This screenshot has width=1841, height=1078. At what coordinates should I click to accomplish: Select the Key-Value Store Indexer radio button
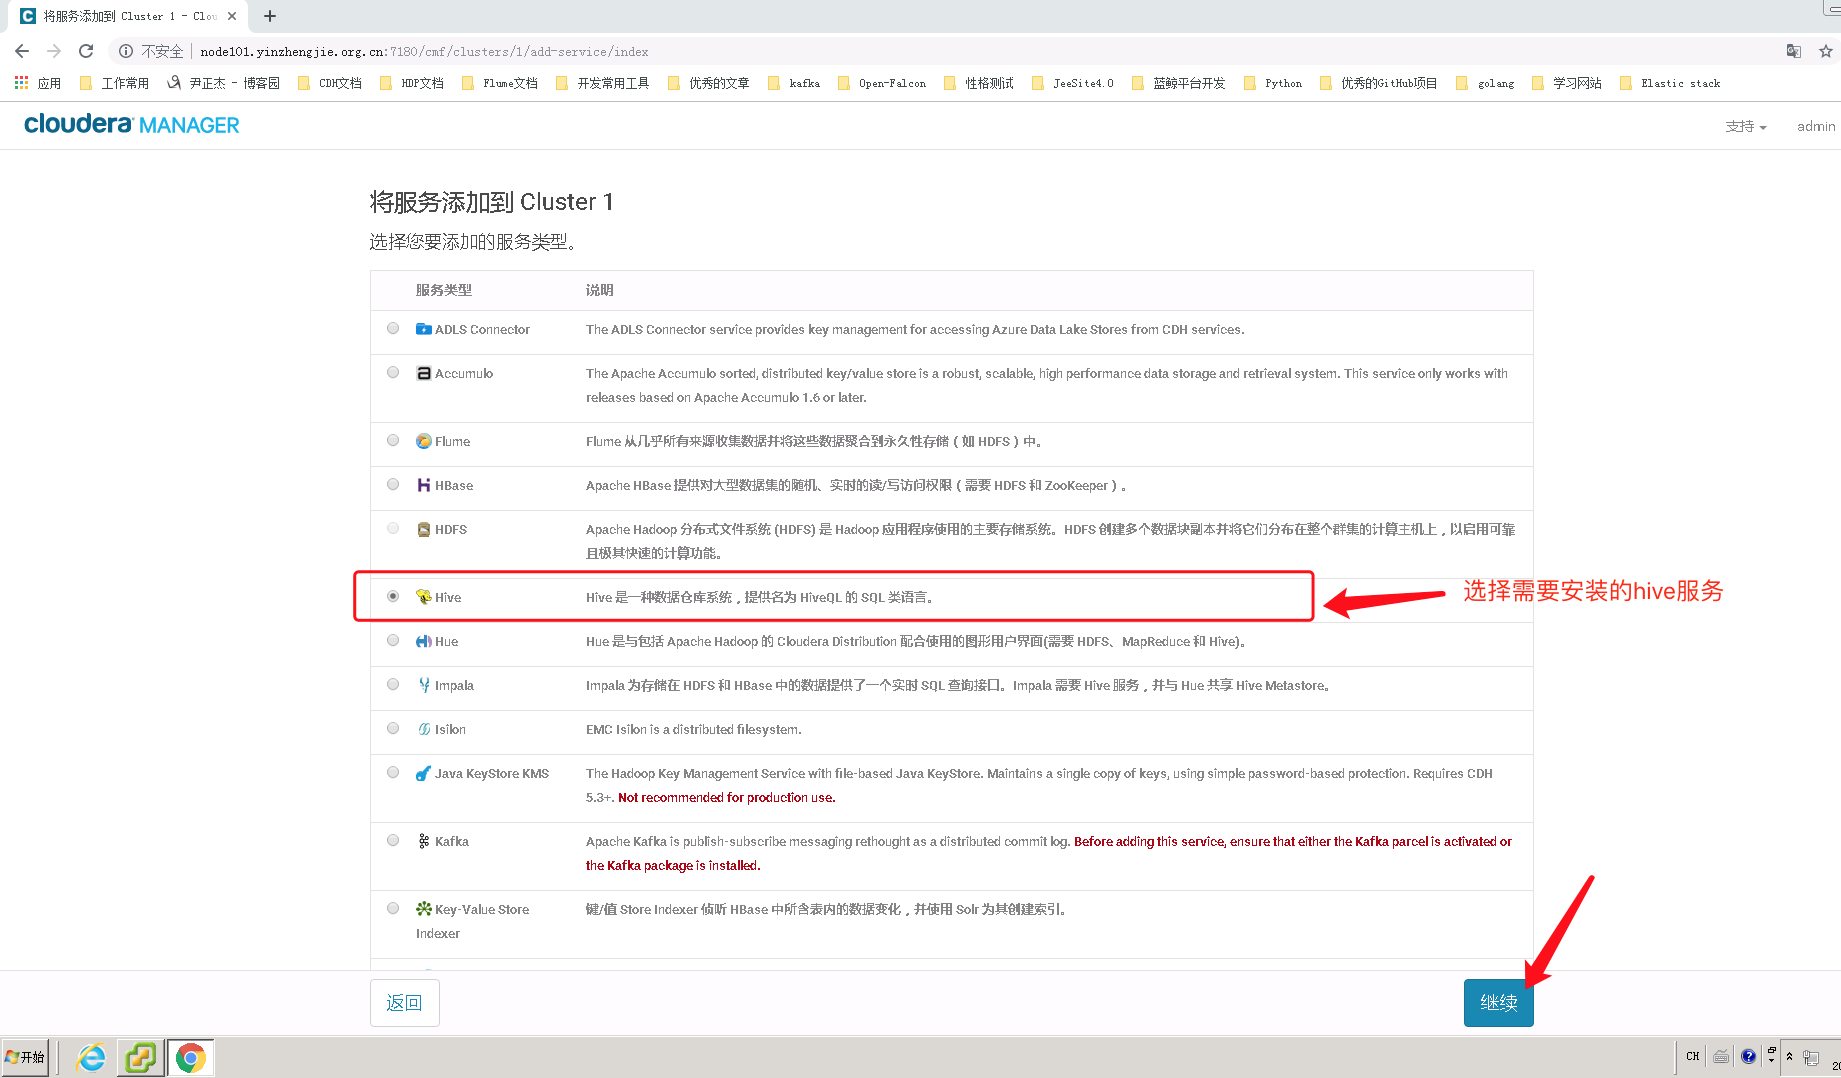pyautogui.click(x=392, y=908)
